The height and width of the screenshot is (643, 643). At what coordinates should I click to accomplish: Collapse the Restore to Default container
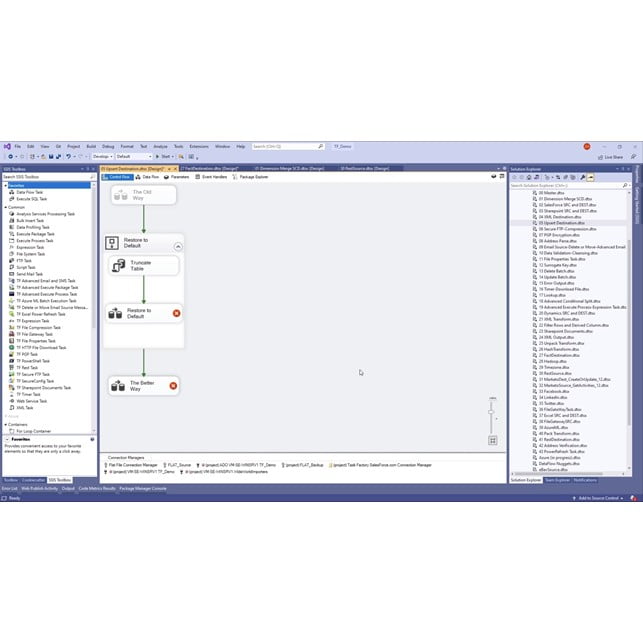click(177, 244)
